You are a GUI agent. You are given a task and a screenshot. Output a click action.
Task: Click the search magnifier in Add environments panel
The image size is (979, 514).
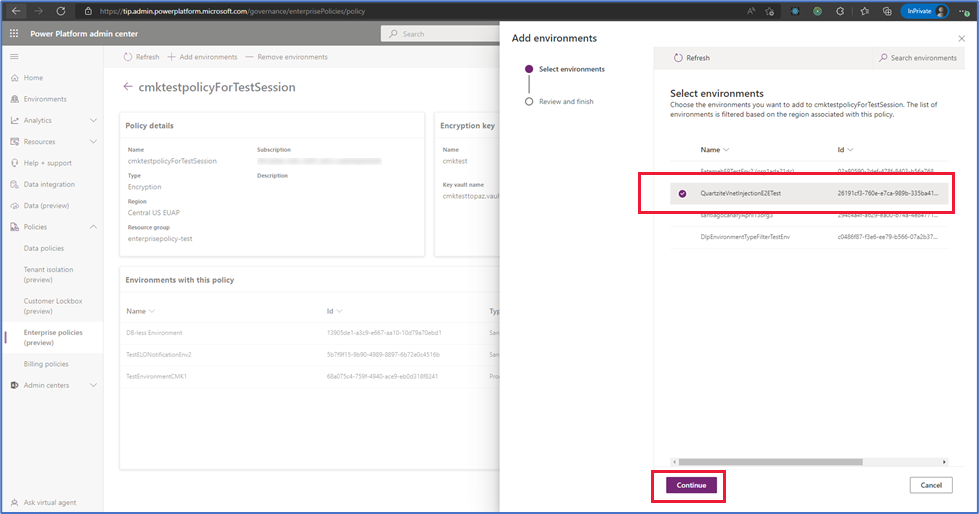(883, 57)
